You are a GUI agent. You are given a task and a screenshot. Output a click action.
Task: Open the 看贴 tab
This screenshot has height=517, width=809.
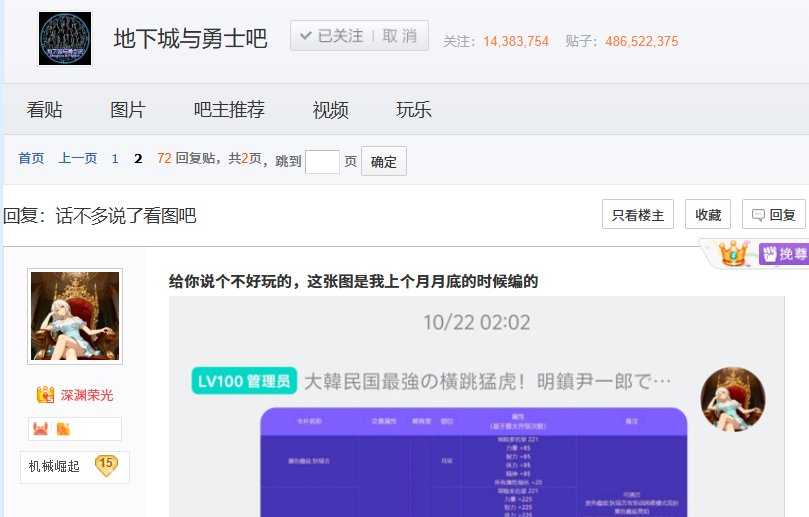tap(44, 109)
